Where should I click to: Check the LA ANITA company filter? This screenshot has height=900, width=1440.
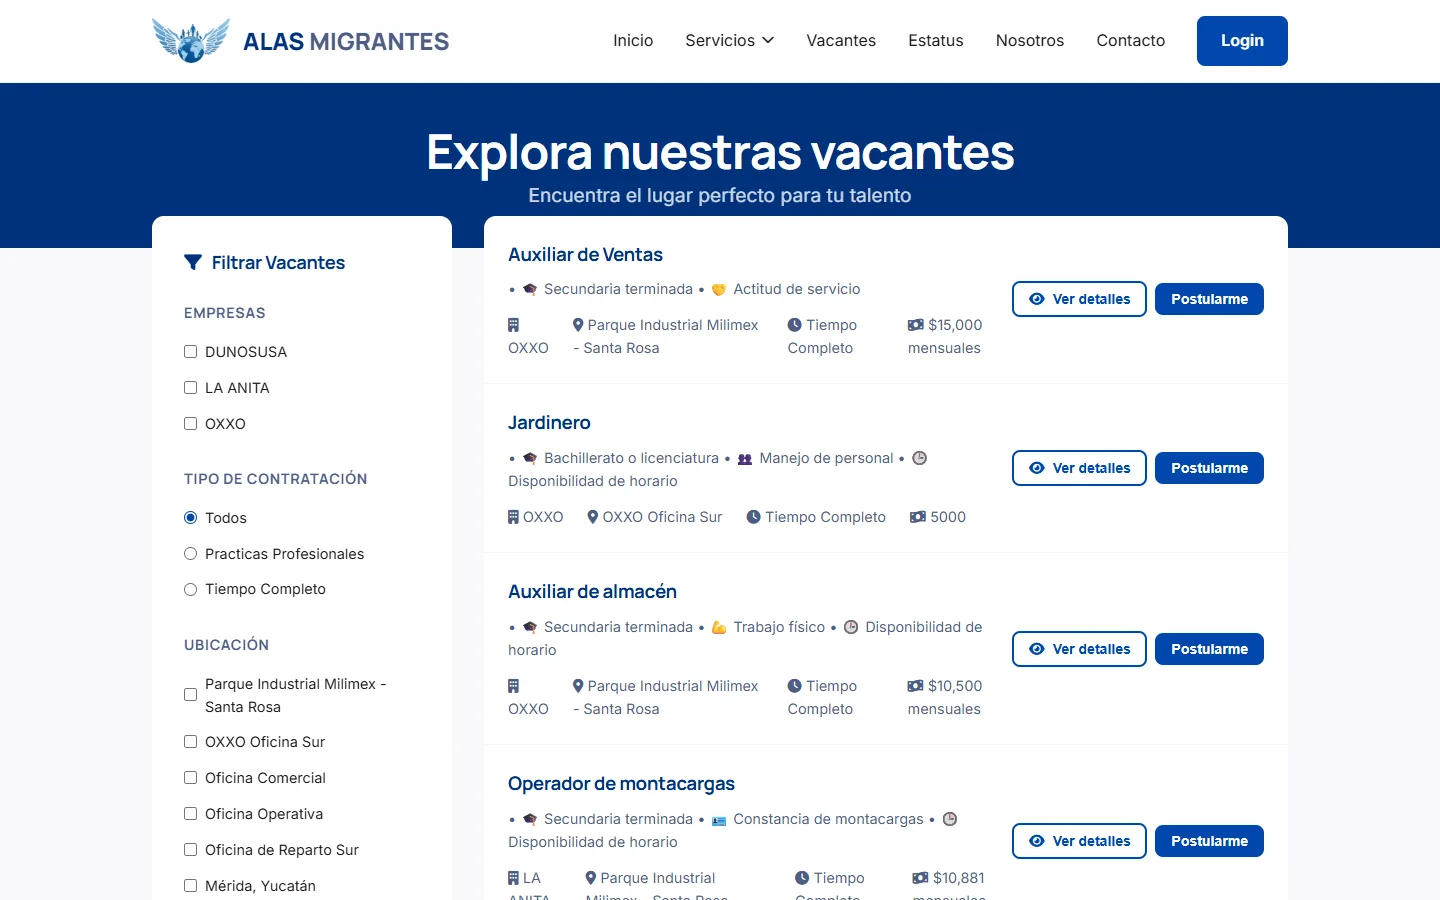point(190,388)
